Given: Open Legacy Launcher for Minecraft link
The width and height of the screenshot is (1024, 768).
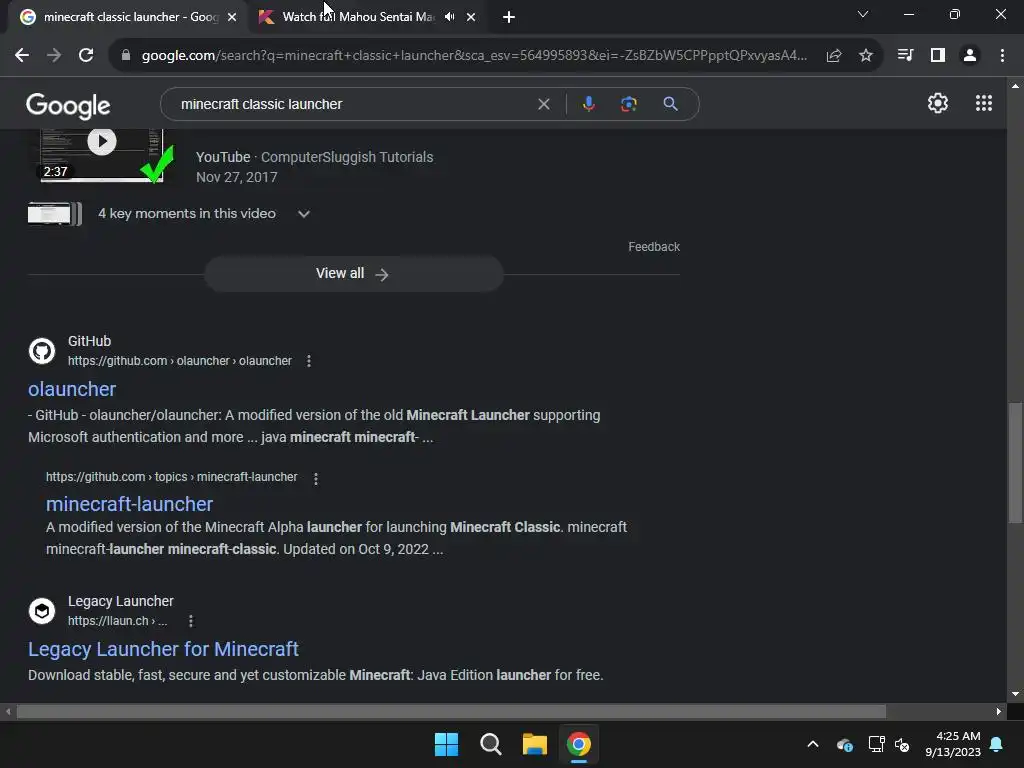Looking at the screenshot, I should pos(163,649).
